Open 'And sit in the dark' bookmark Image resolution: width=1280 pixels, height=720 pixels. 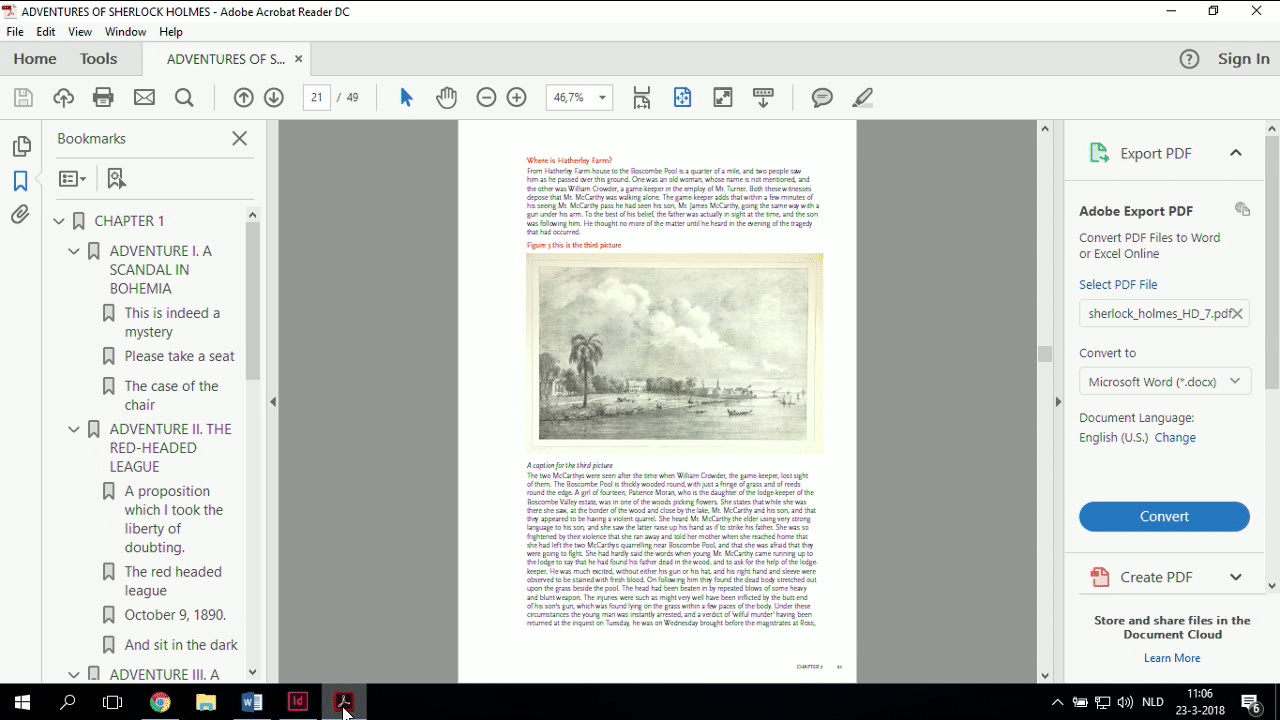[x=181, y=645]
